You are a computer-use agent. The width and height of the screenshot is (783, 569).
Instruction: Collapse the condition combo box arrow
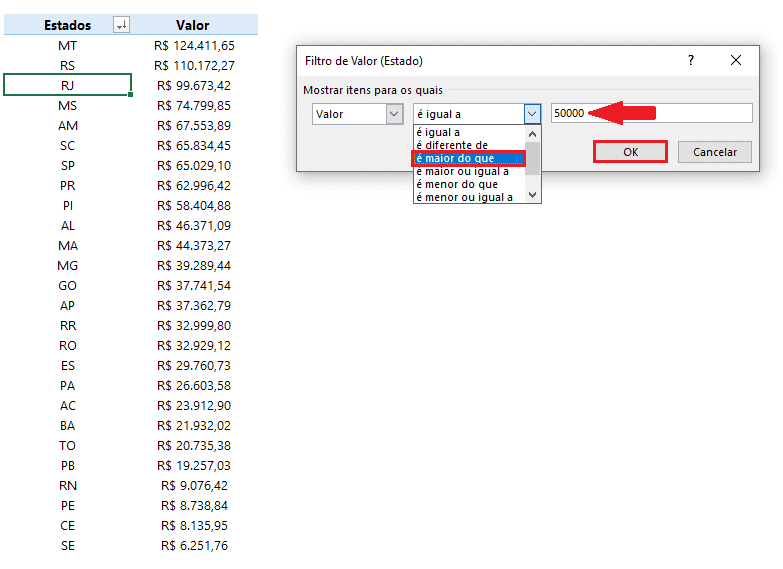pos(532,114)
